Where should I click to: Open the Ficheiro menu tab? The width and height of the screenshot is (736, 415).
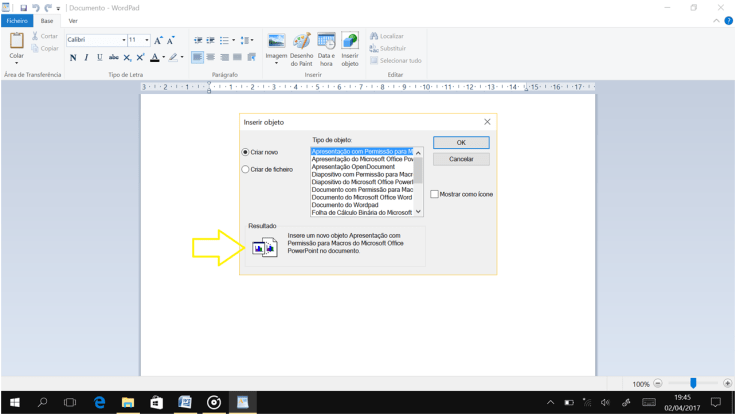17,20
